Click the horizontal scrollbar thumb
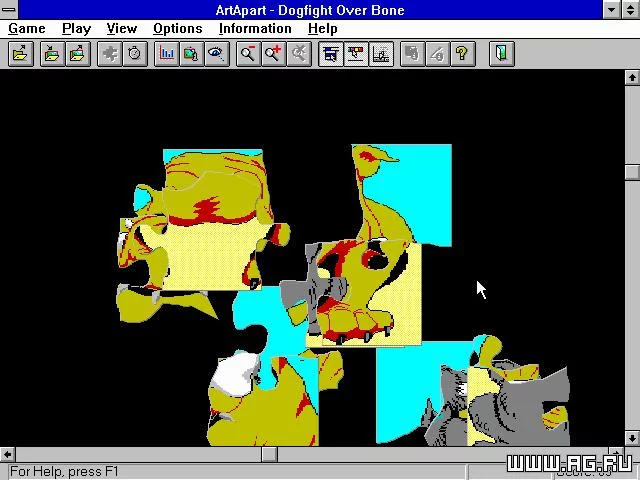The width and height of the screenshot is (640, 480). click(269, 454)
